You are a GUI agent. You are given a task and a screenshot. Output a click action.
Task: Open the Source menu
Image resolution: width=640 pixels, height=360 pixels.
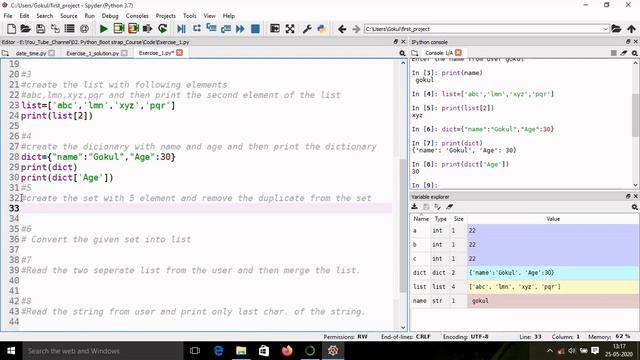69,16
